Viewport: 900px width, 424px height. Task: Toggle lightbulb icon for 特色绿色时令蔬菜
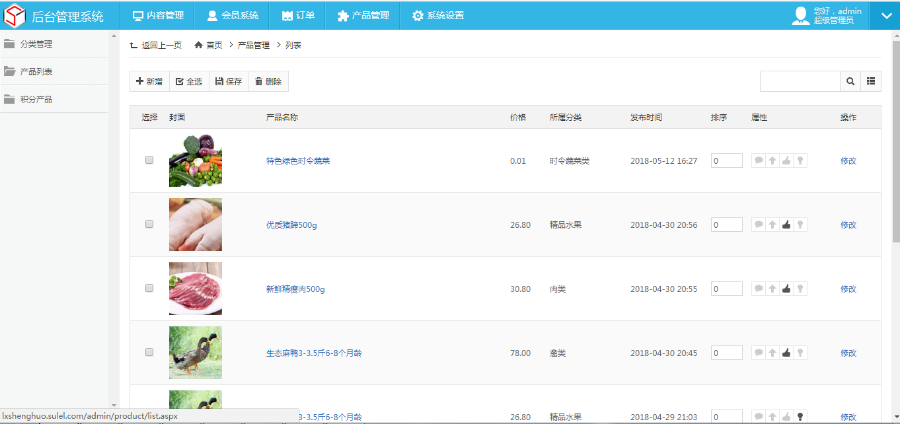tap(800, 161)
